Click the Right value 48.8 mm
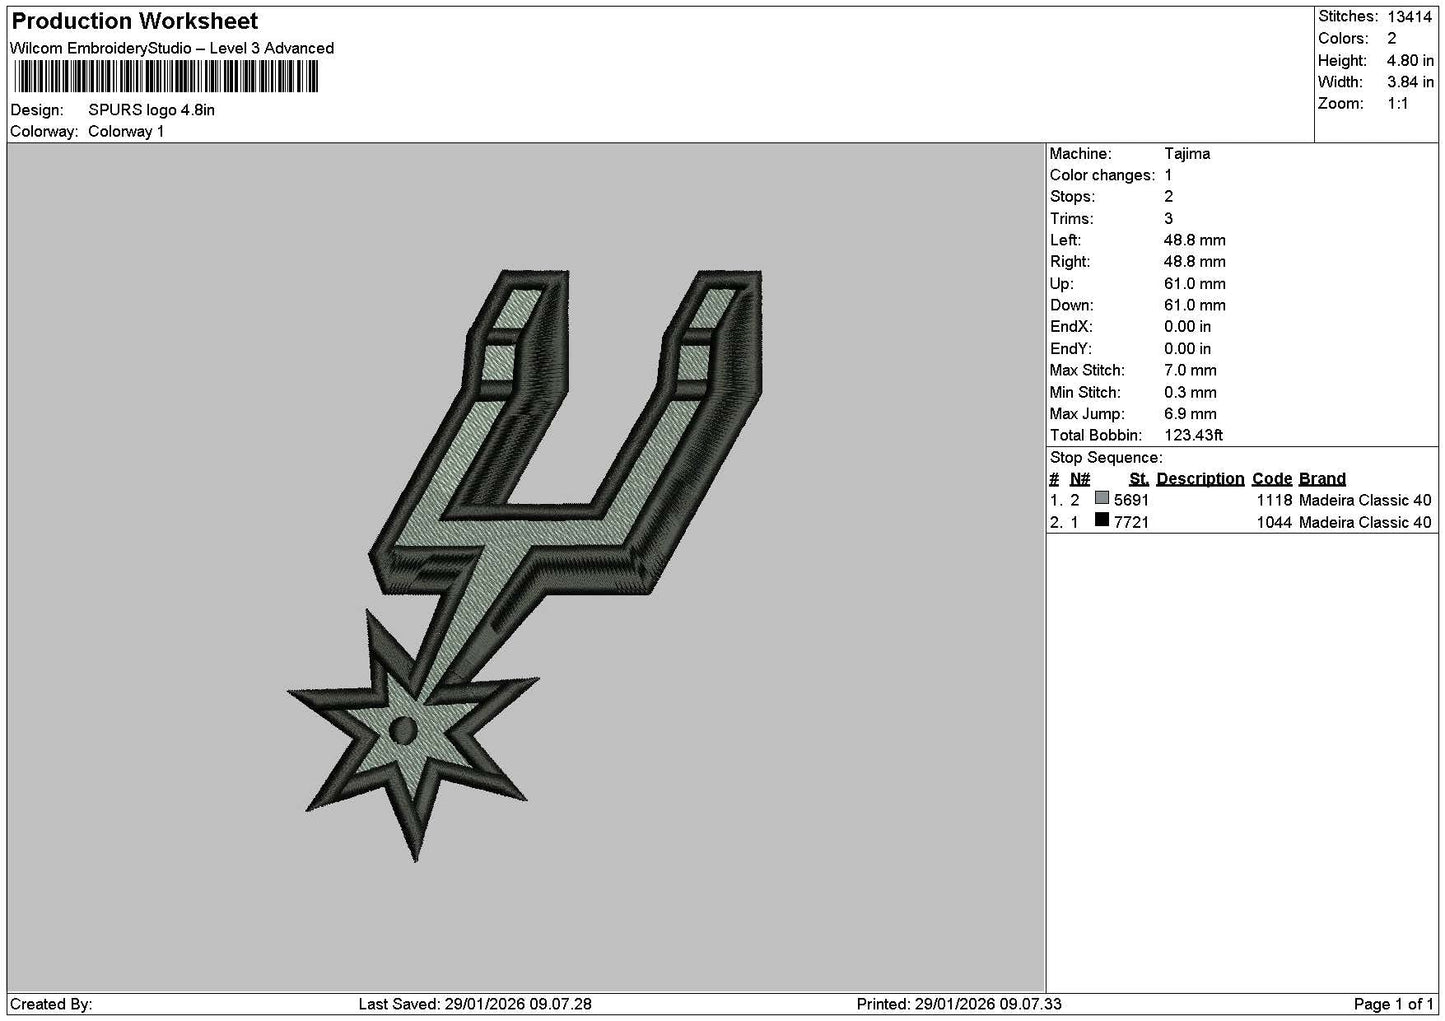This screenshot has width=1445, height=1021. (1195, 262)
